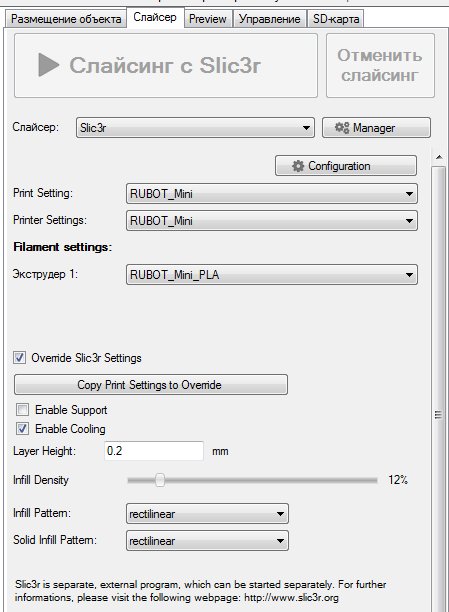
Task: Click the scrollbar up arrow
Action: [439, 157]
